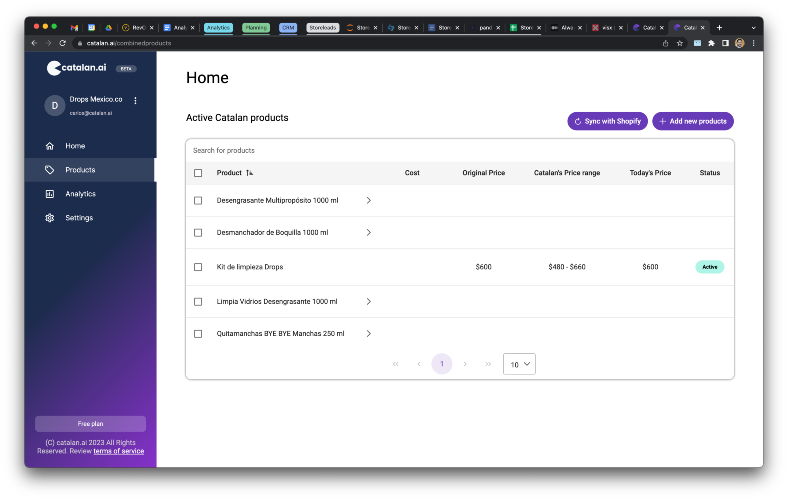Go to the first page of results
Viewport: 788px width, 500px height.
tap(396, 364)
